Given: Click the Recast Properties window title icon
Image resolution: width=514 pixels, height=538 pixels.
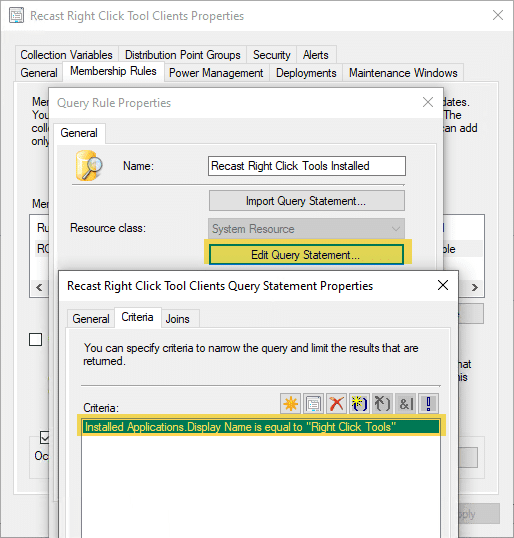Looking at the screenshot, I should pyautogui.click(x=16, y=16).
